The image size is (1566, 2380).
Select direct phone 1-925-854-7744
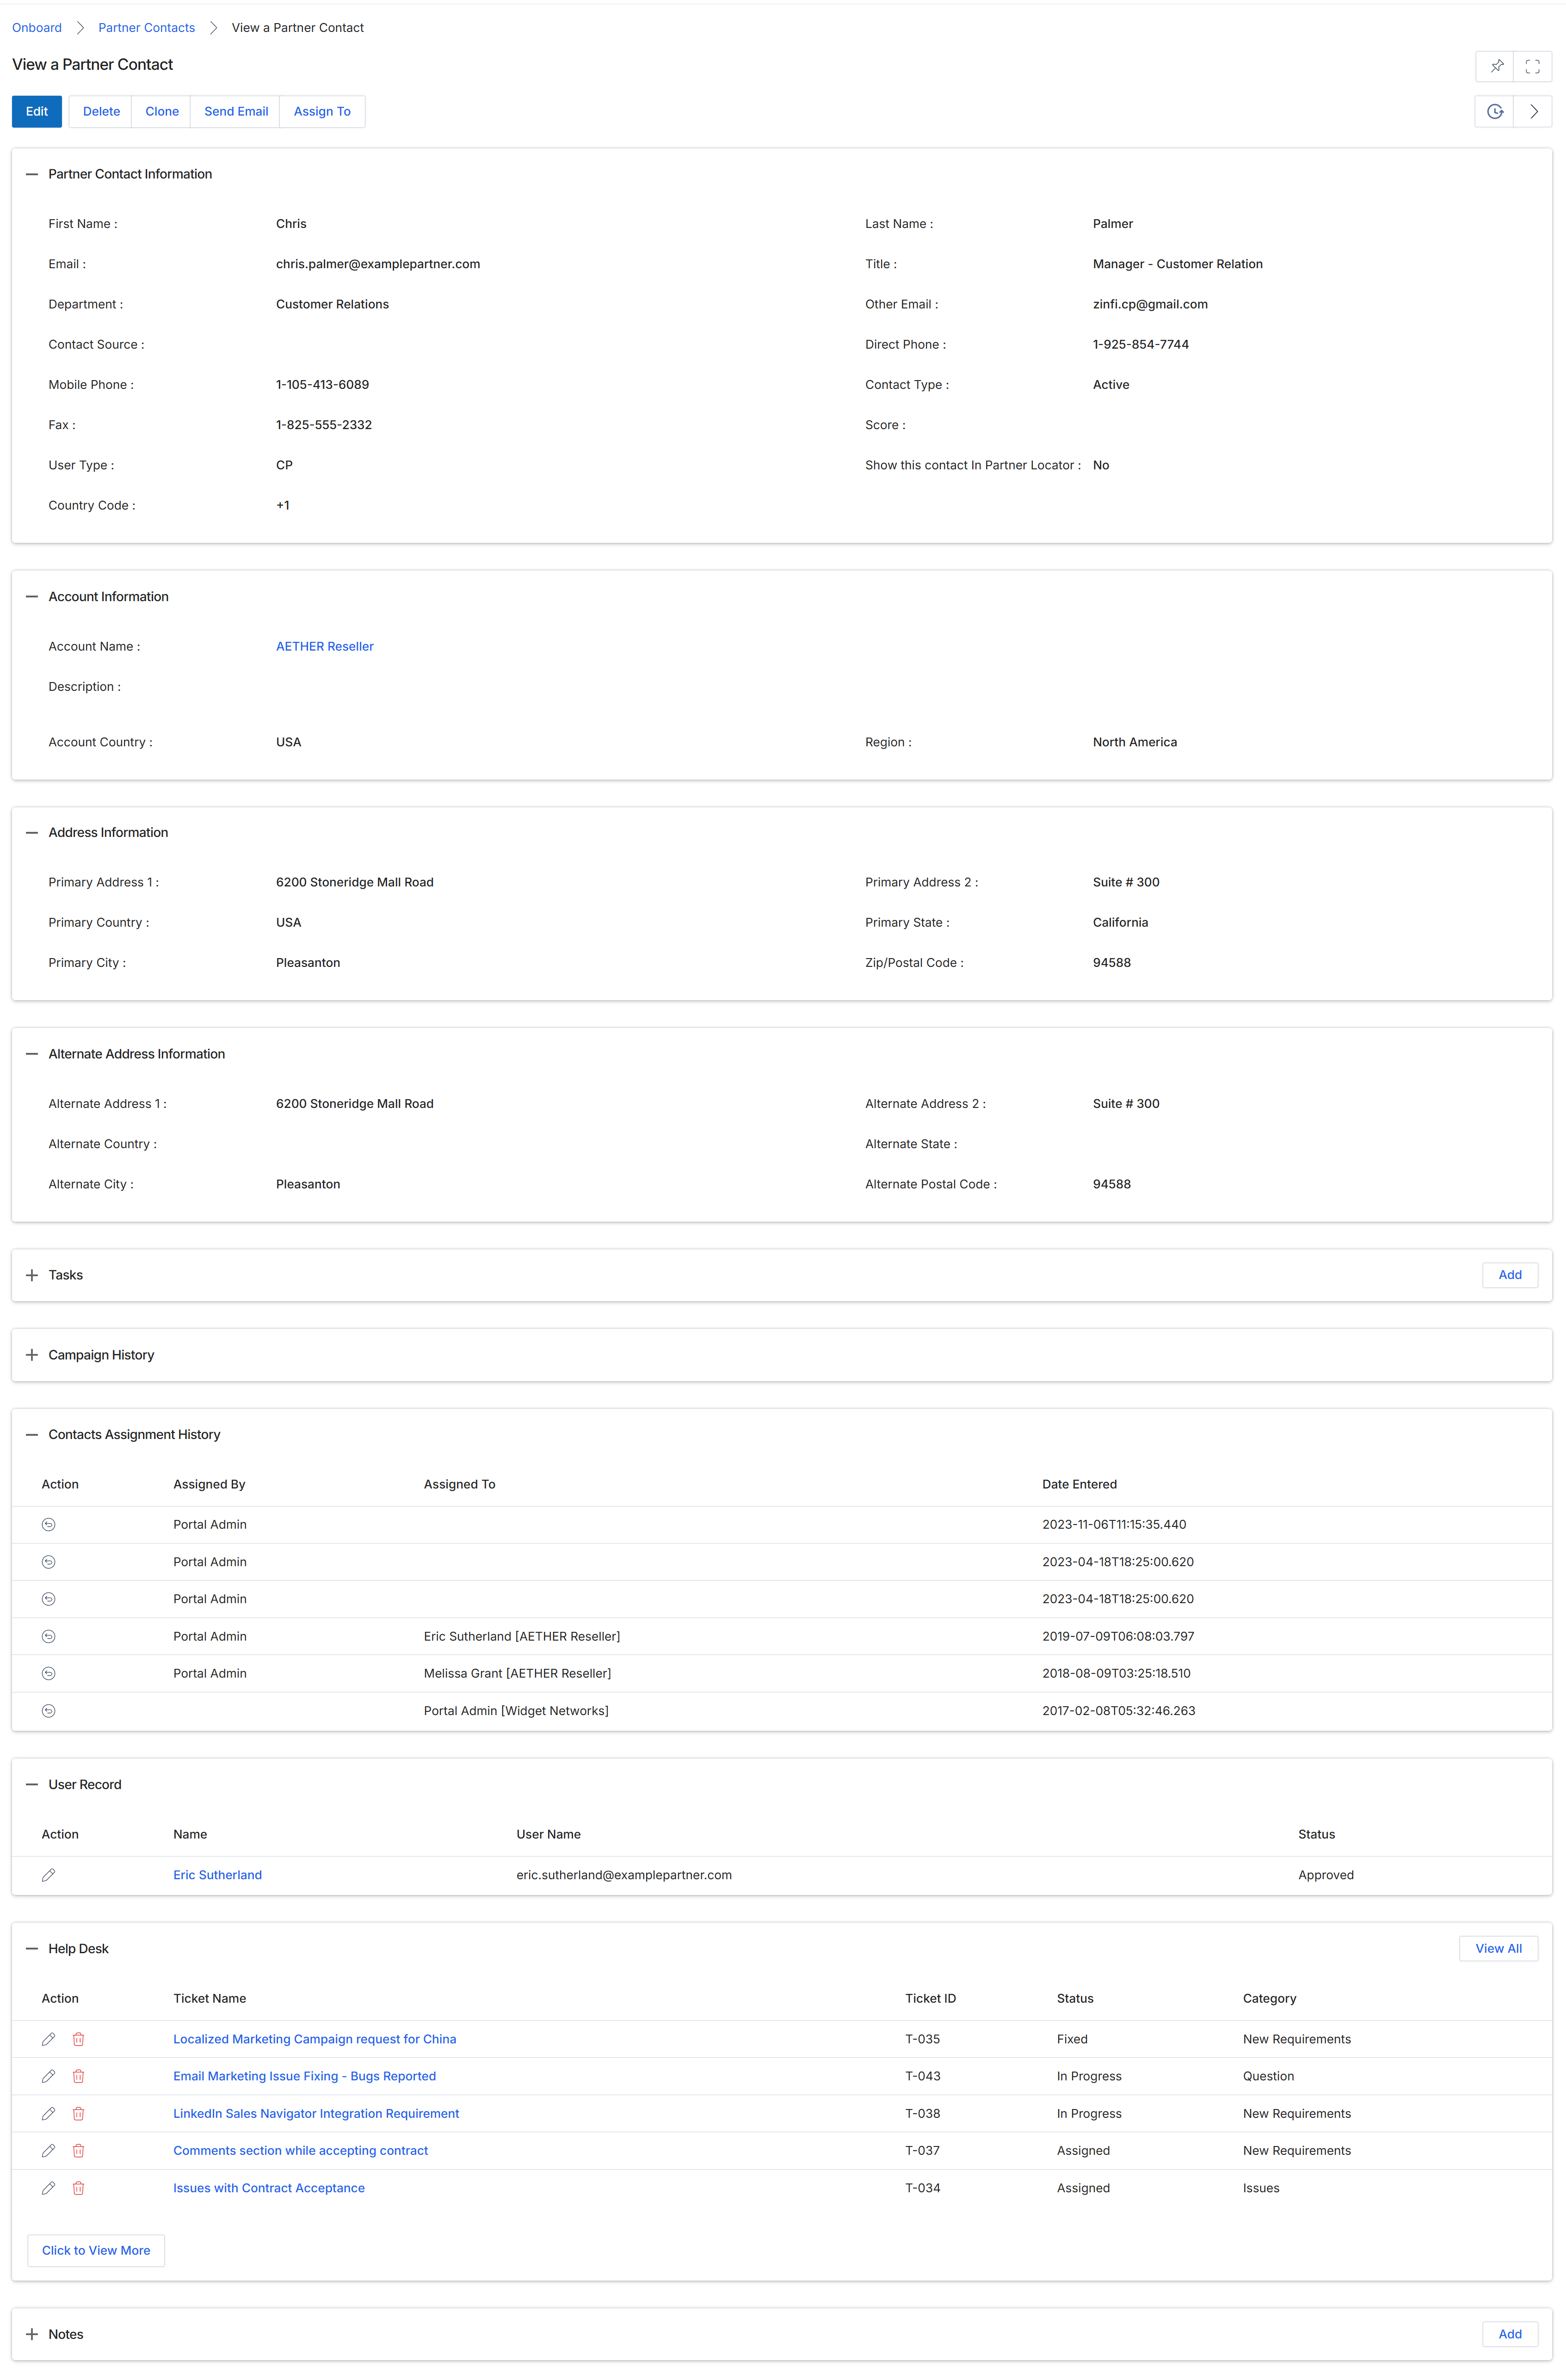point(1141,344)
